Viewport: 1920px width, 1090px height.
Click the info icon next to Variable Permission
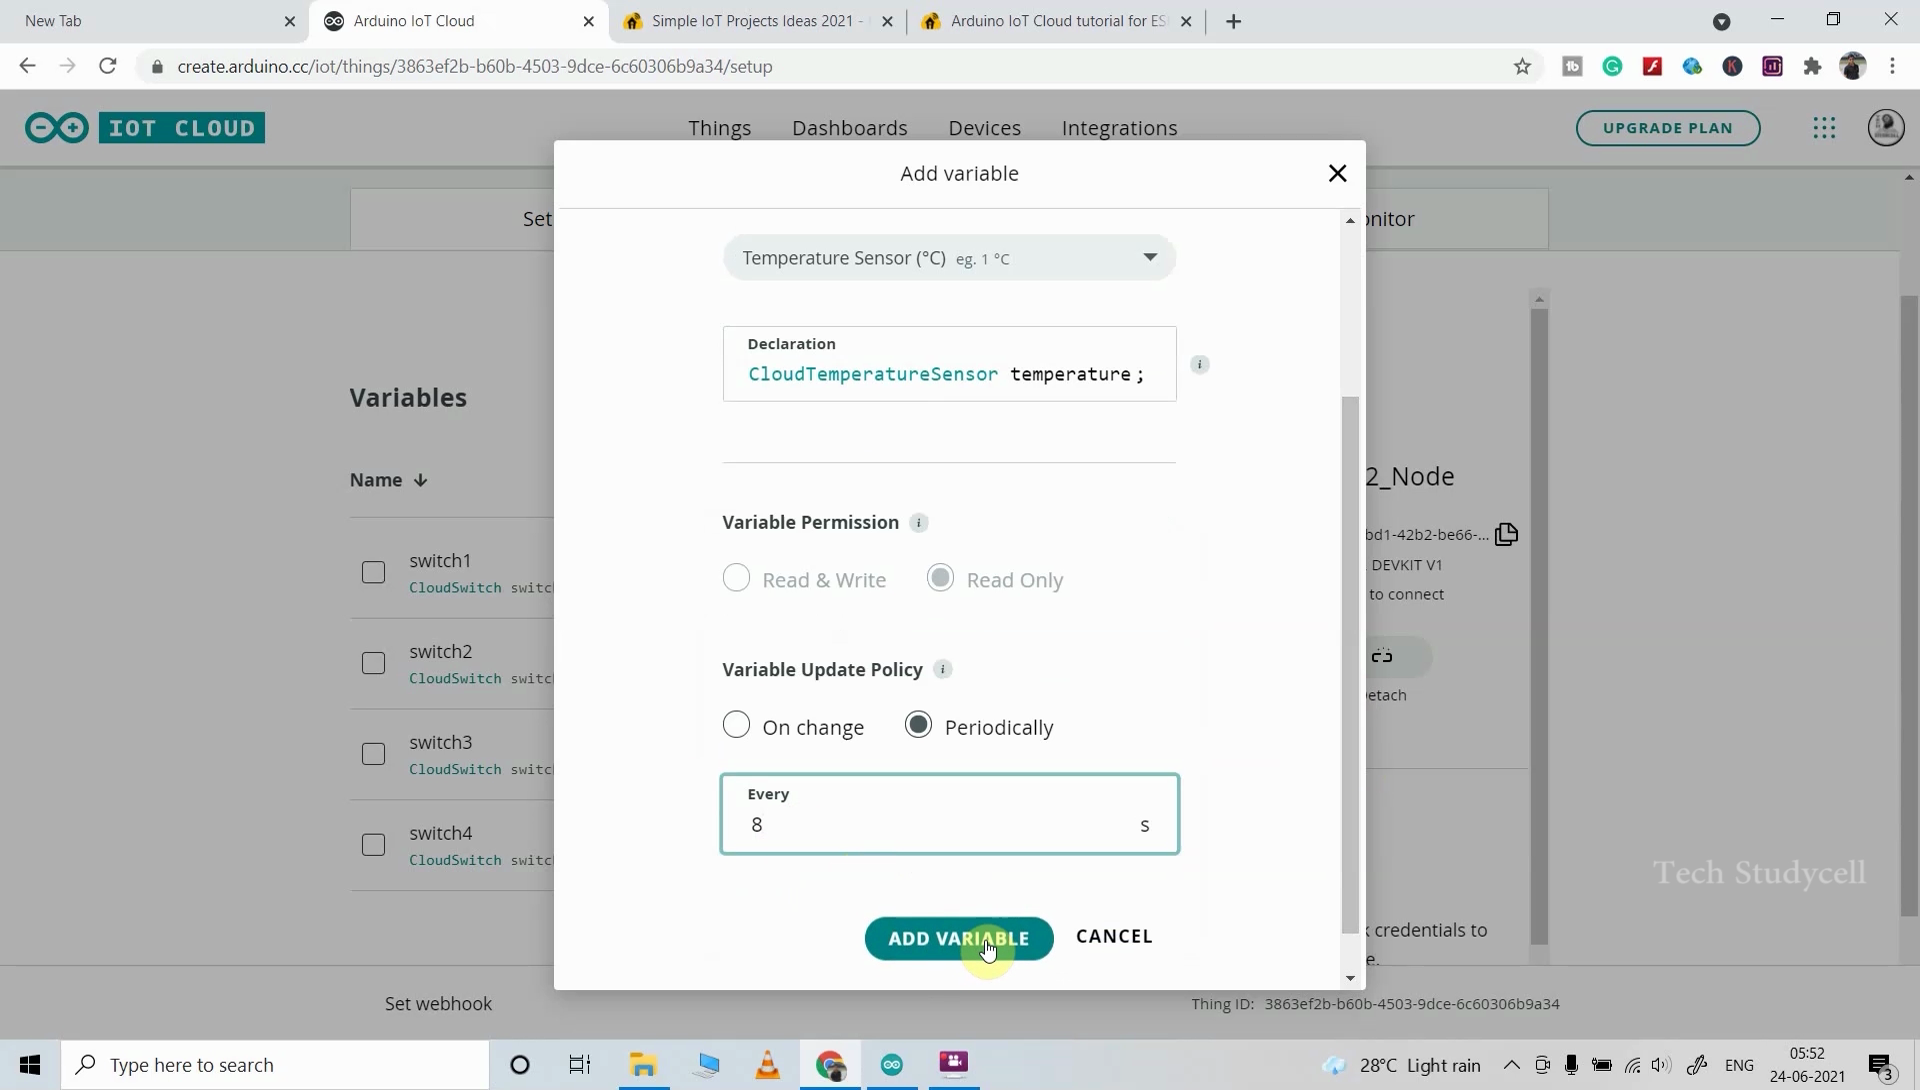click(919, 522)
